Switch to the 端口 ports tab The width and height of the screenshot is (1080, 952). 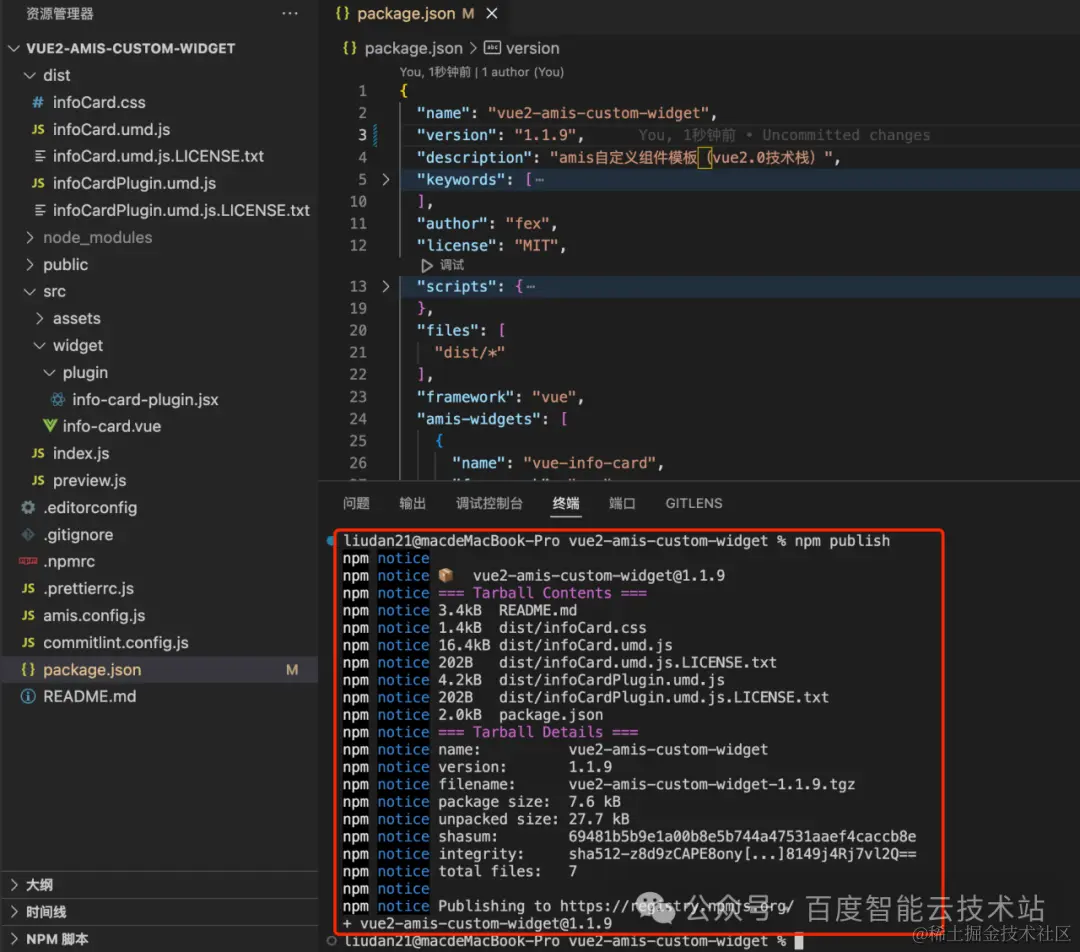coord(622,504)
